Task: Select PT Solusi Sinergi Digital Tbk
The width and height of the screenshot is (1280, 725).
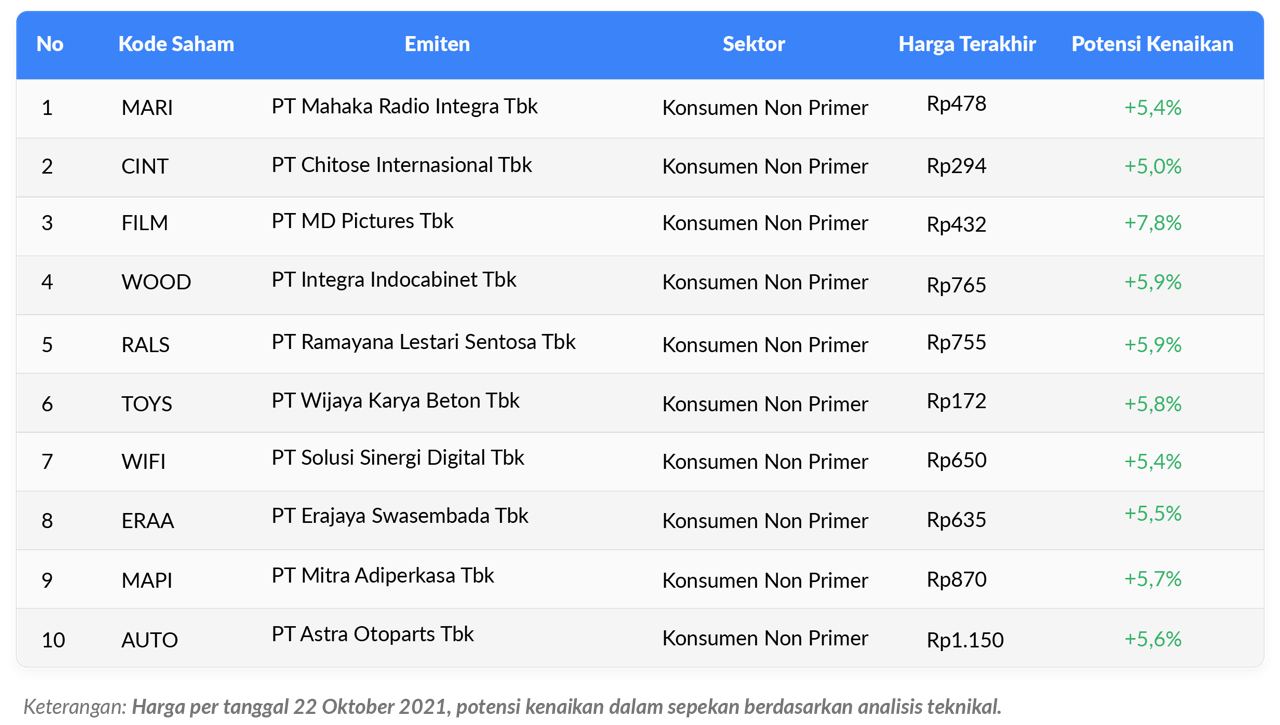Action: tap(398, 458)
